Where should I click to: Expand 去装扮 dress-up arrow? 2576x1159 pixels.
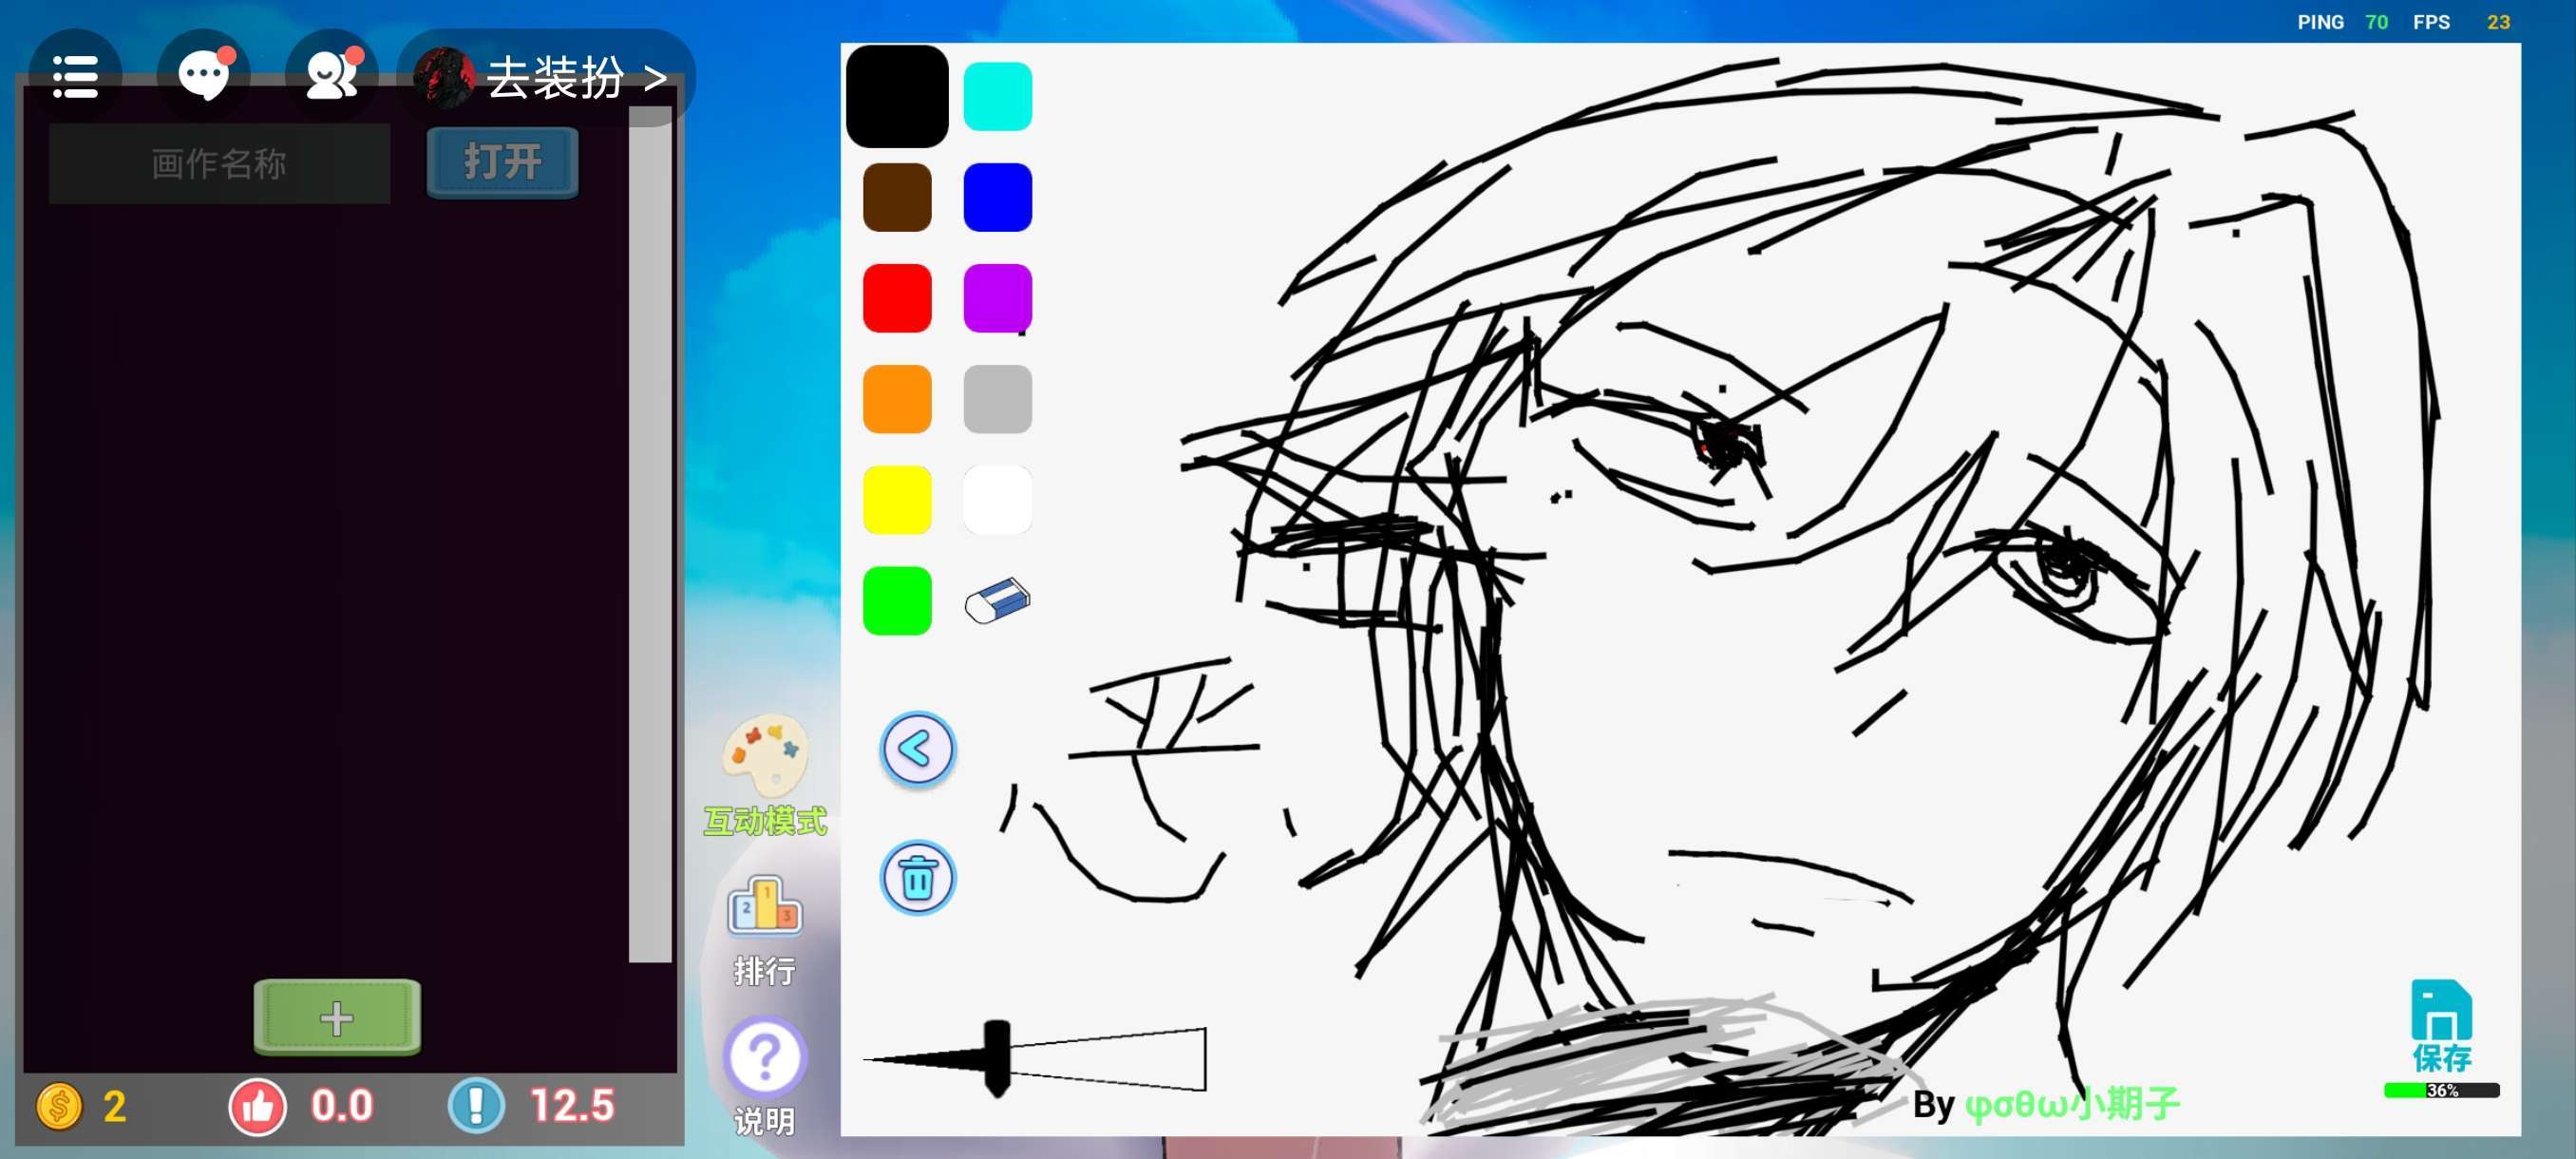click(655, 77)
